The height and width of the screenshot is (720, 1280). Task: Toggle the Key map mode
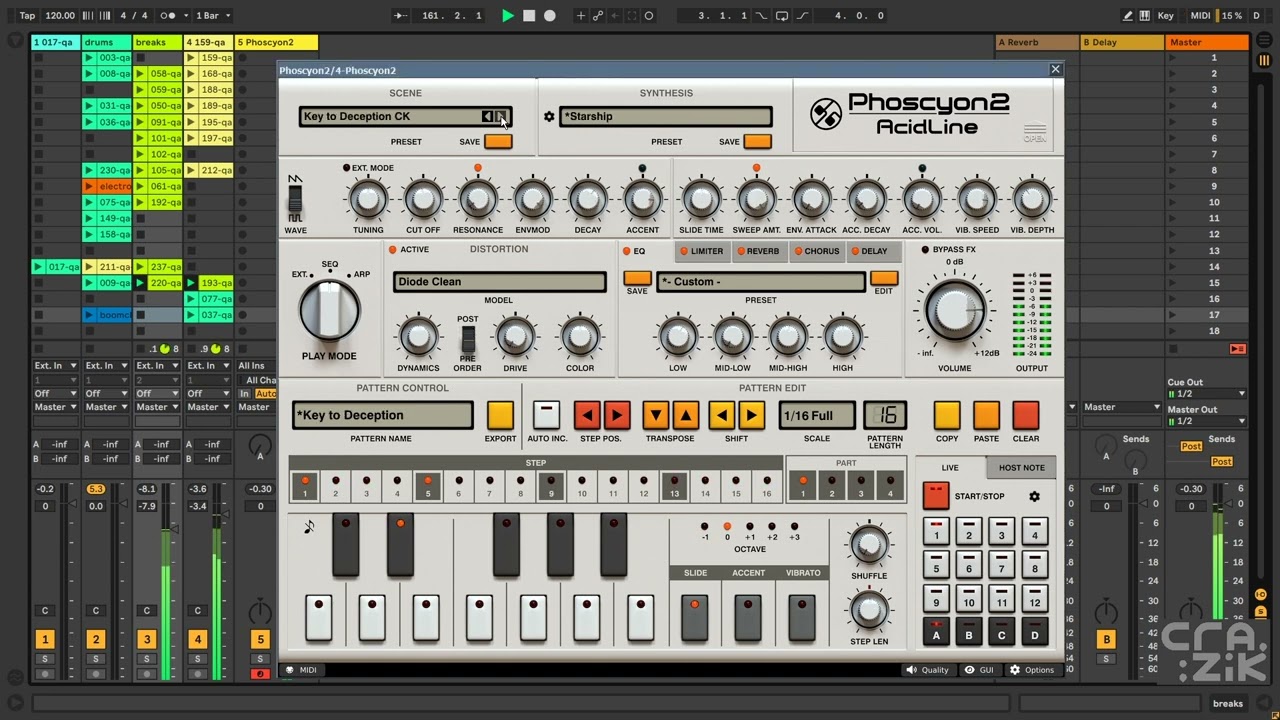[x=1165, y=15]
